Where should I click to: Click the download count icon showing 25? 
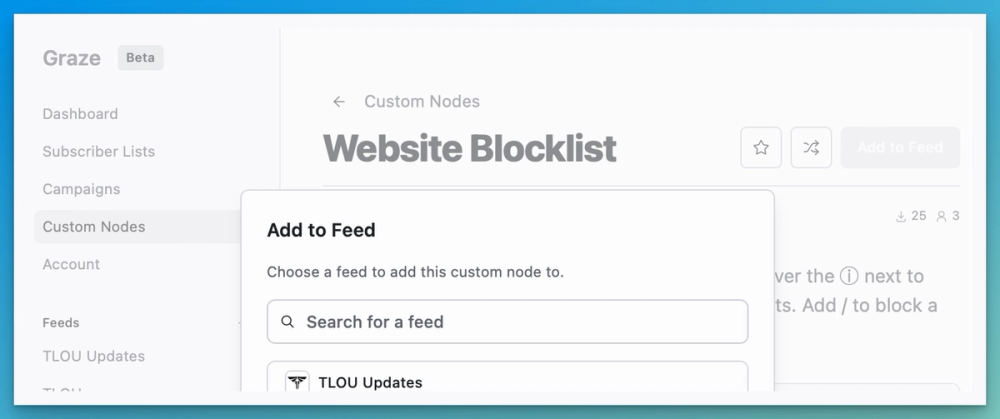click(900, 216)
